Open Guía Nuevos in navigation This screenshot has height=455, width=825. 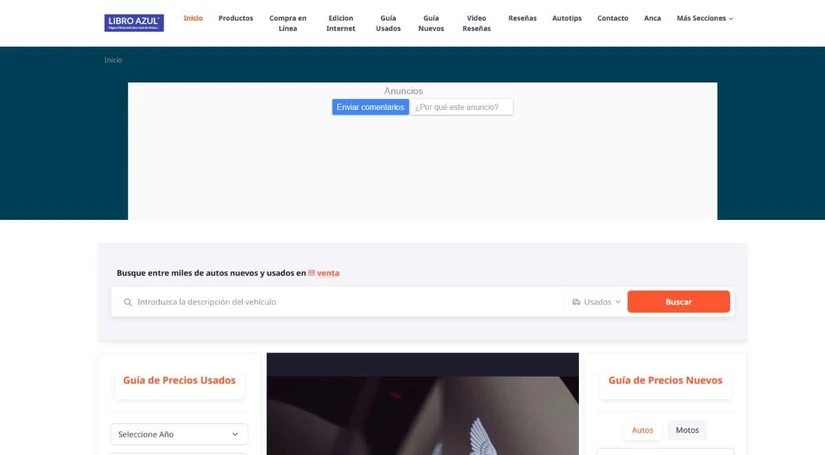[x=431, y=23]
